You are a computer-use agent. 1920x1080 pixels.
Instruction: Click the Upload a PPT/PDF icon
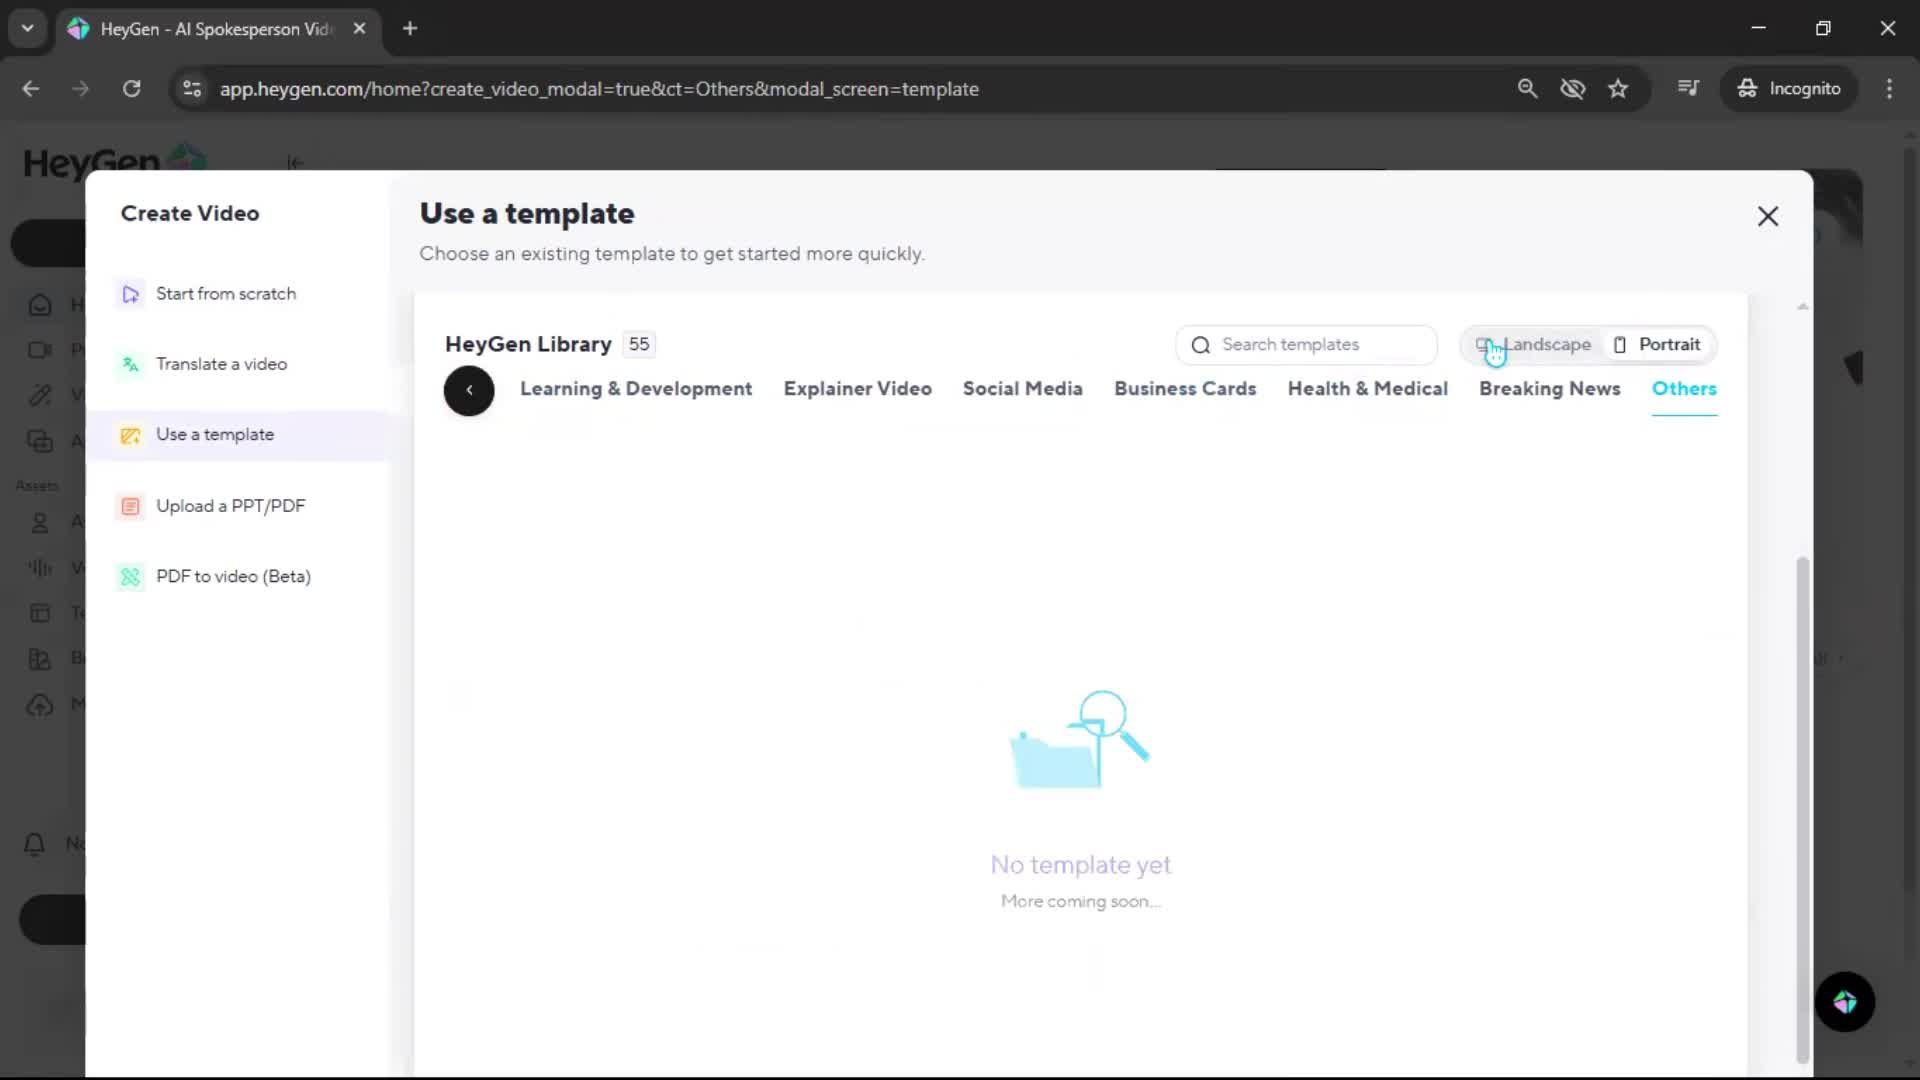(130, 506)
